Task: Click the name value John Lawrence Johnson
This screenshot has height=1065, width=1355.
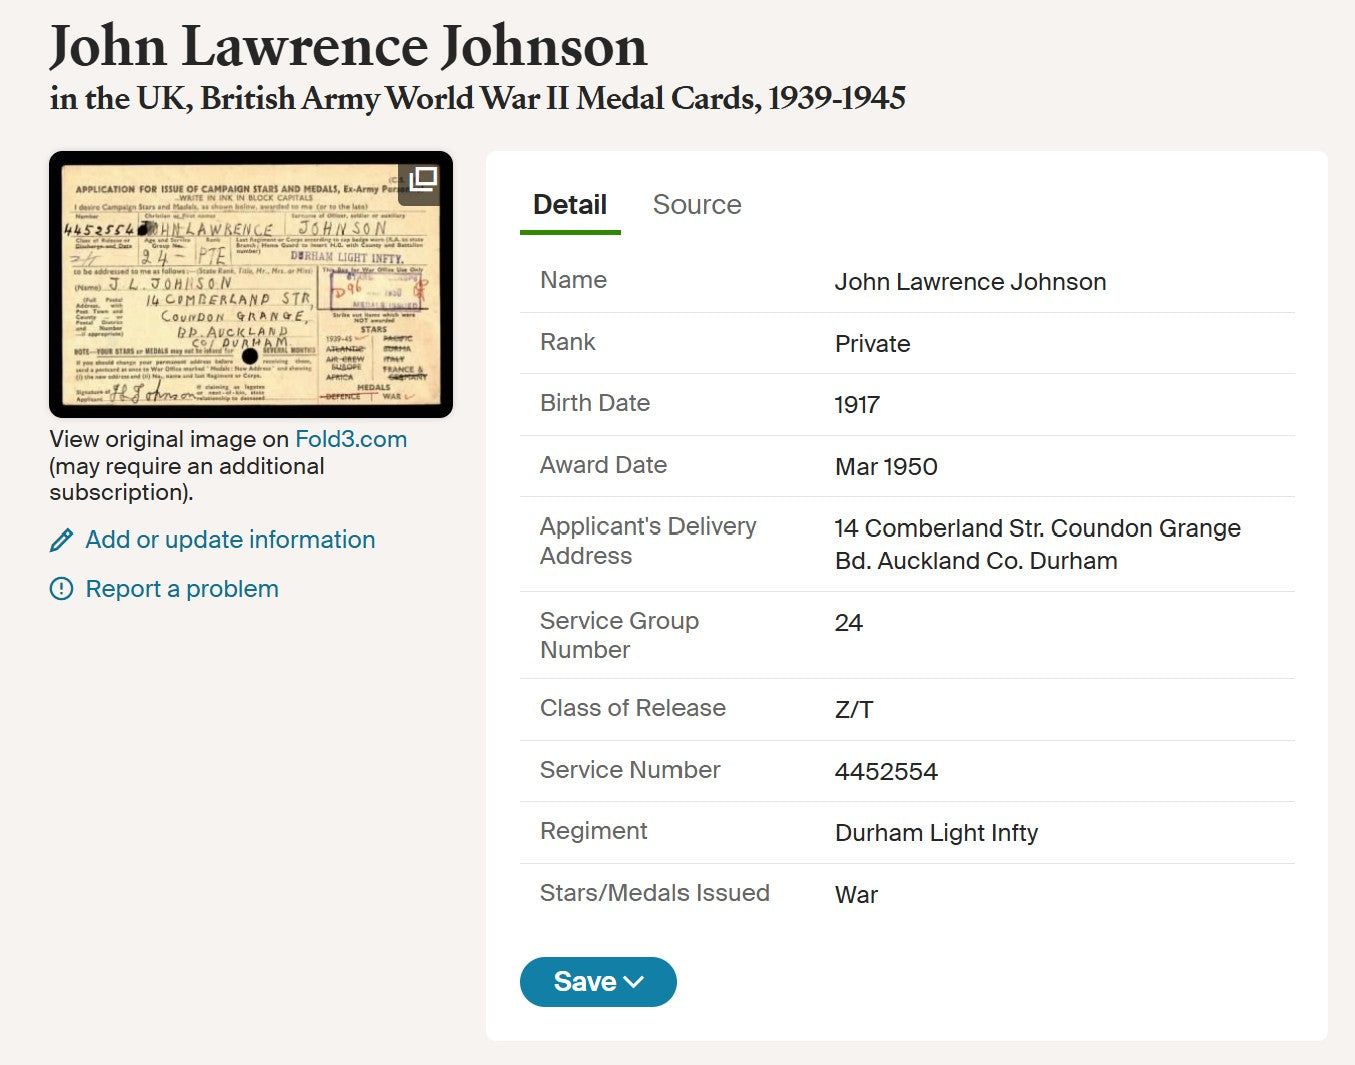Action: tap(970, 282)
